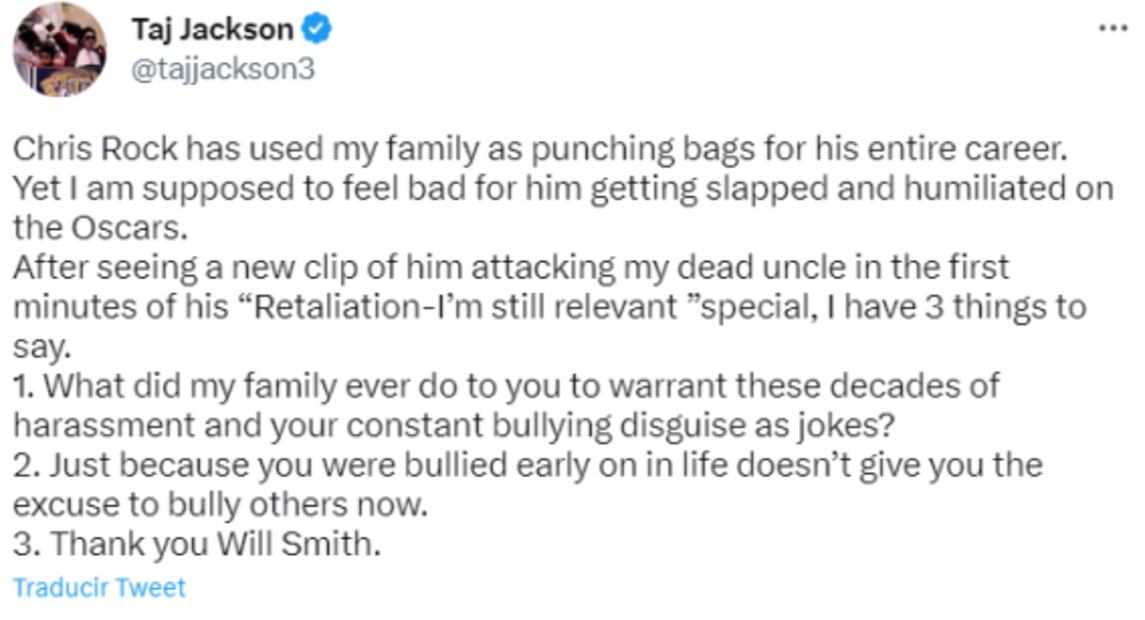The image size is (1145, 620).
Task: Click the single word "say." line
Action: pos(41,346)
